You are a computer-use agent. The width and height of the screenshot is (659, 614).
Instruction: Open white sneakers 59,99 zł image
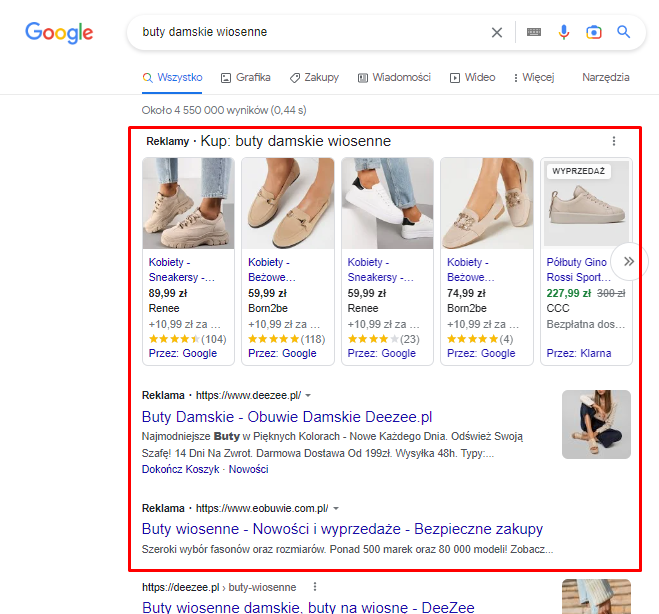coord(387,203)
